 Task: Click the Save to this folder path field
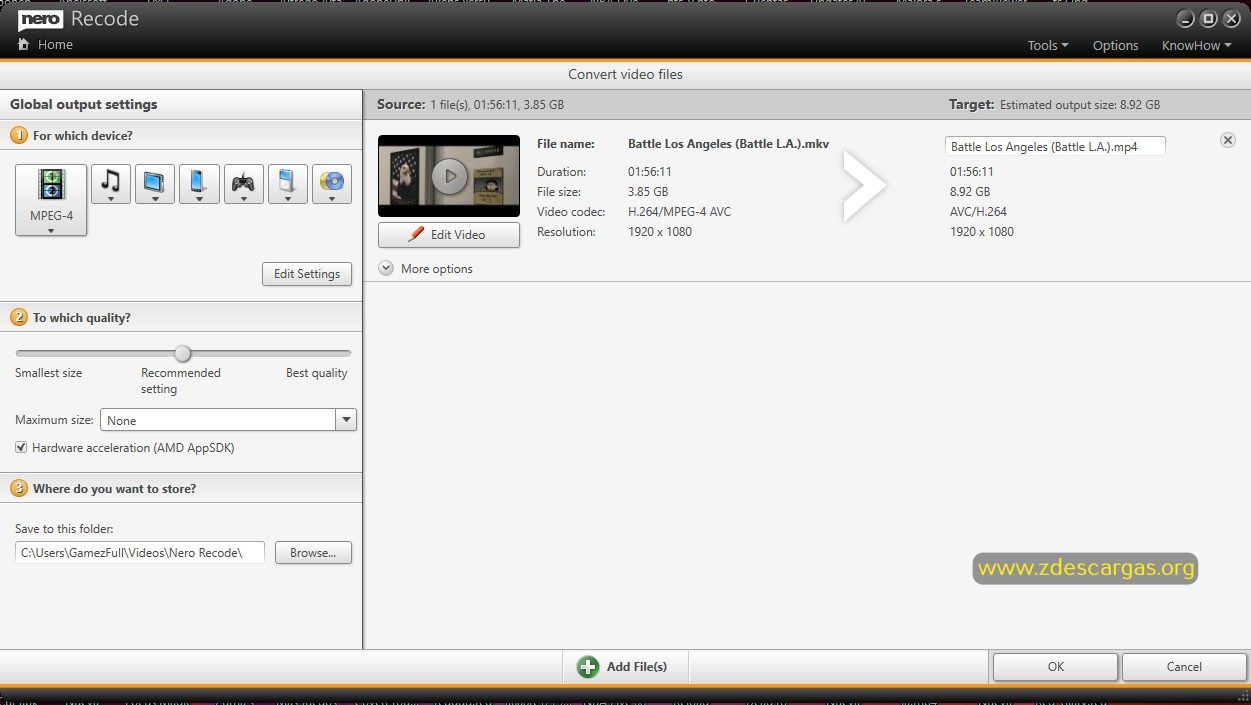[x=140, y=553]
